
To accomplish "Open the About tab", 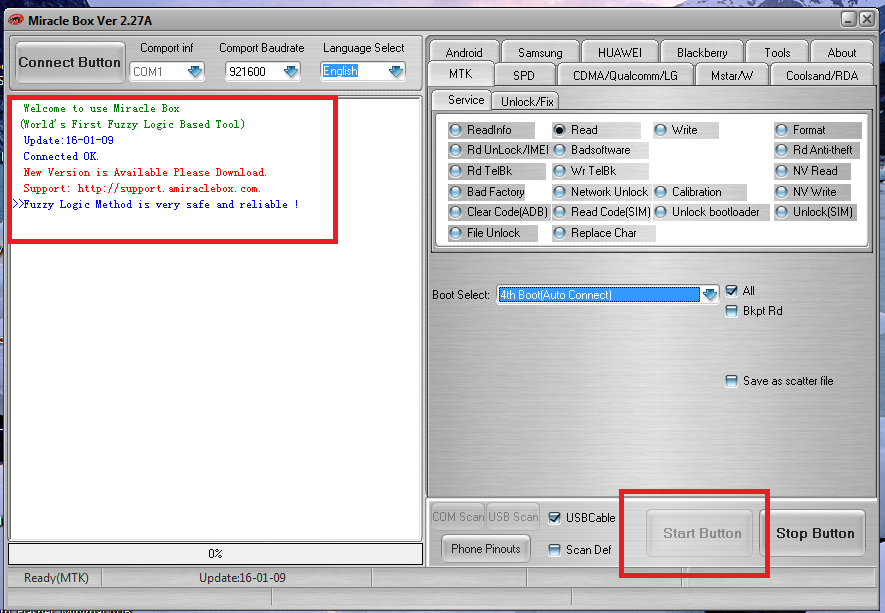I will 842,52.
